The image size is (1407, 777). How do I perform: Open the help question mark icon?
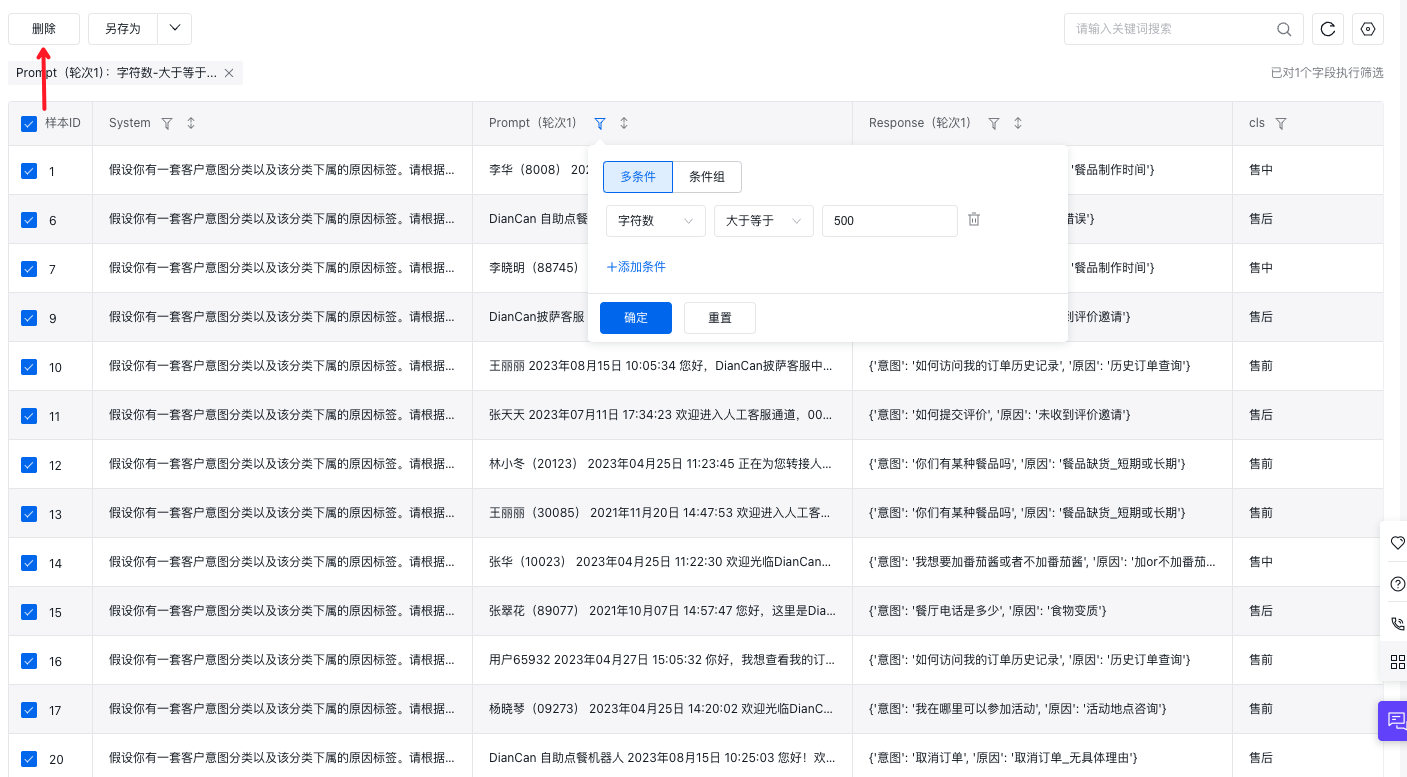[1397, 583]
